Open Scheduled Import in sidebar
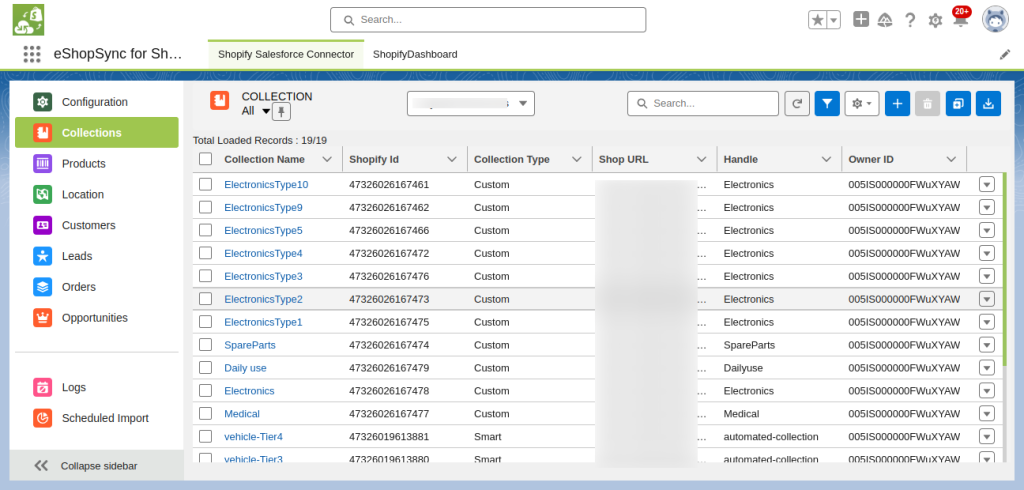This screenshot has width=1024, height=490. 97,418
